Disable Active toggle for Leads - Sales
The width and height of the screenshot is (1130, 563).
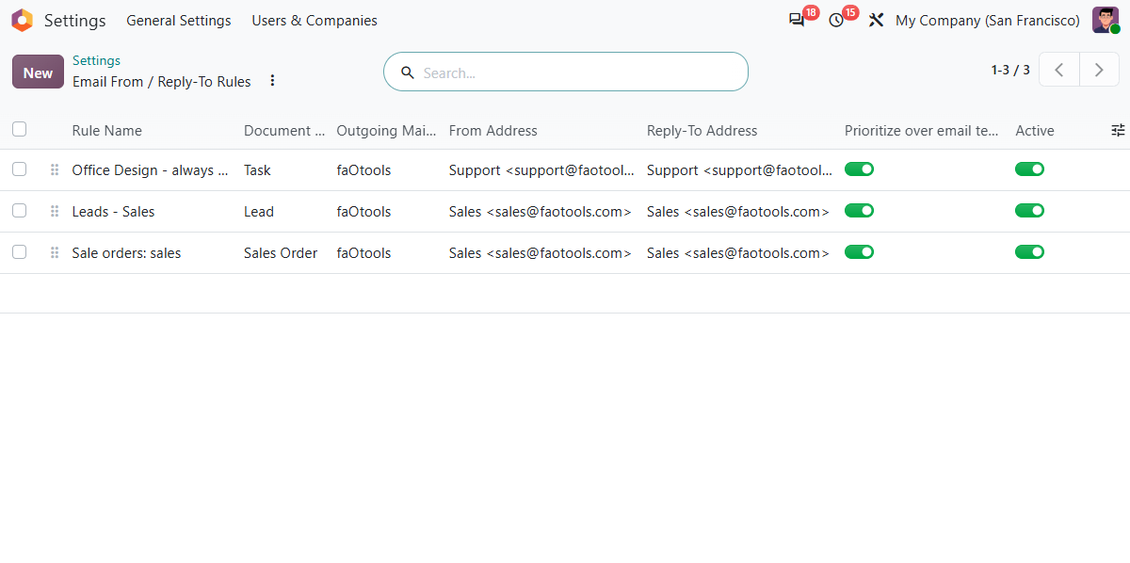pyautogui.click(x=1029, y=210)
